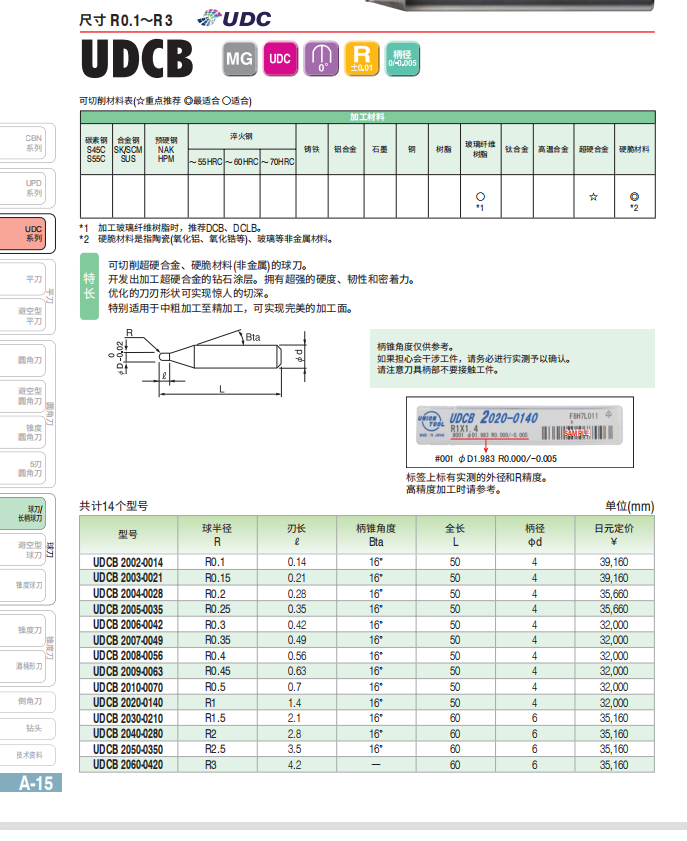Click the orange R ±0.01 tolerance icon
Image resolution: width=687 pixels, height=841 pixels.
pos(361,58)
